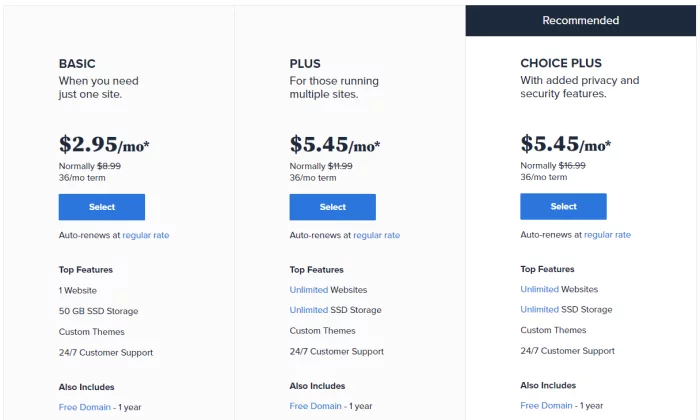This screenshot has height=420, width=700.
Task: Click Select button under the Basic plan
Action: click(102, 207)
